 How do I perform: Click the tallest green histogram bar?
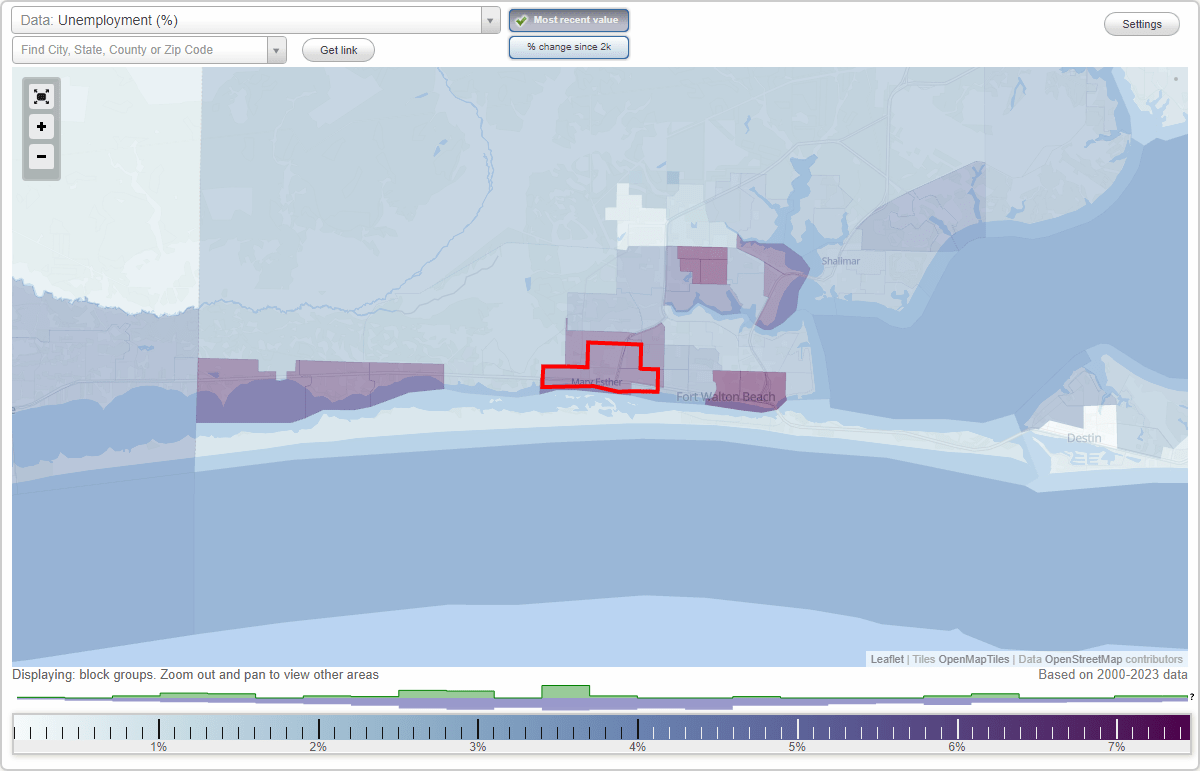[x=566, y=691]
